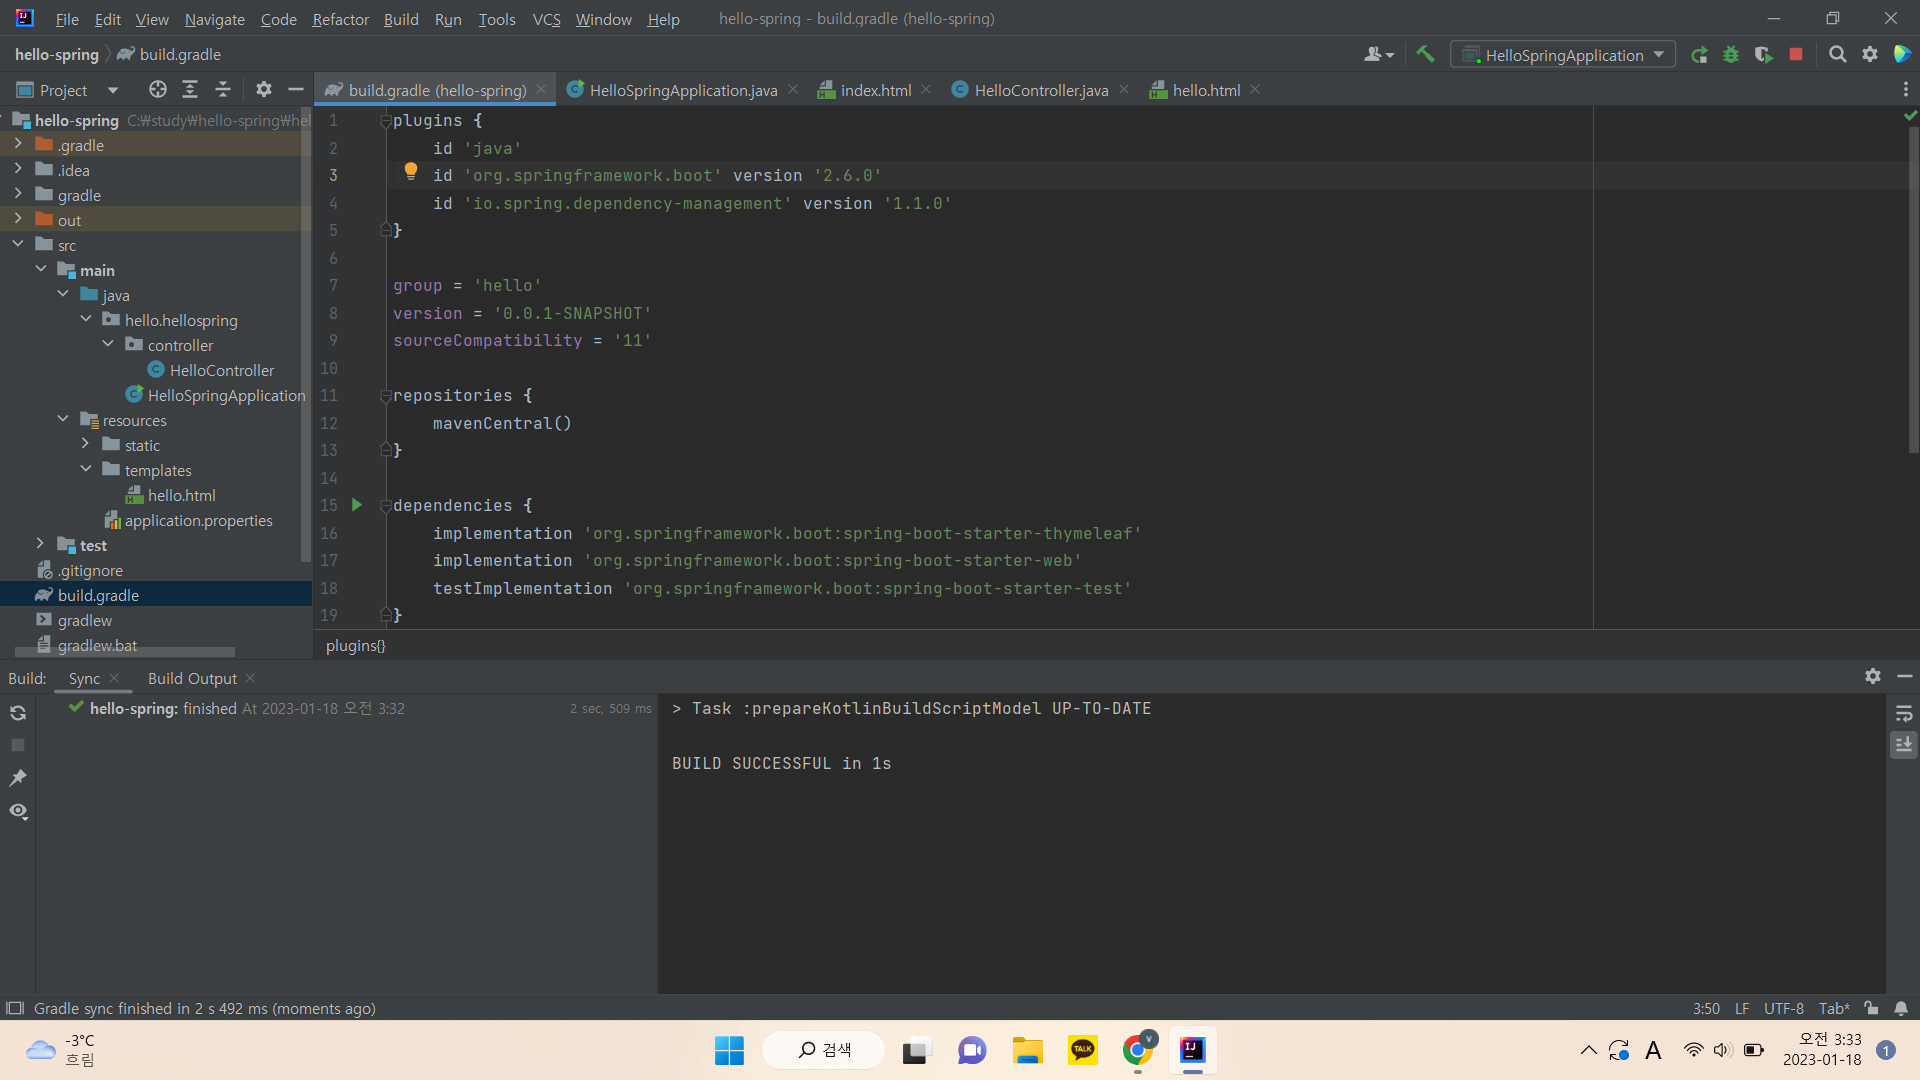This screenshot has width=1920, height=1080.
Task: Toggle scroll to end in build output
Action: [1904, 745]
